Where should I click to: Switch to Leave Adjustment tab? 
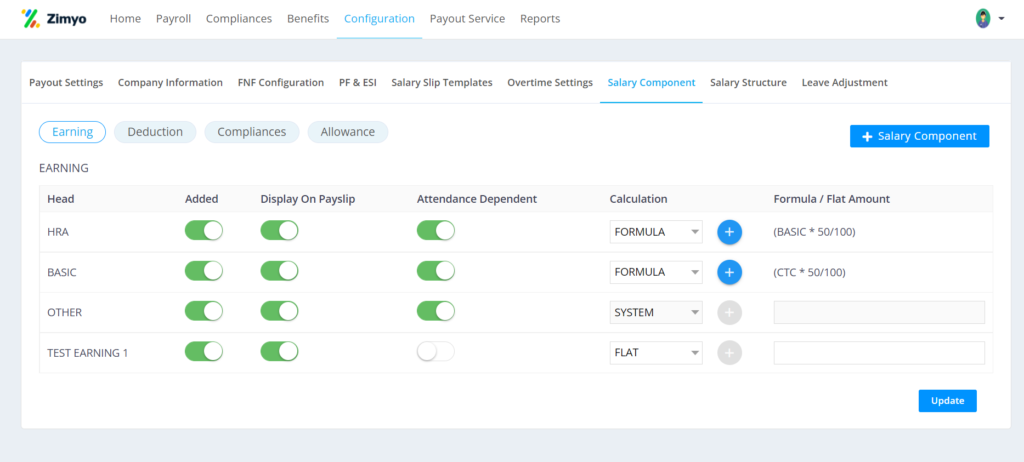pyautogui.click(x=844, y=83)
